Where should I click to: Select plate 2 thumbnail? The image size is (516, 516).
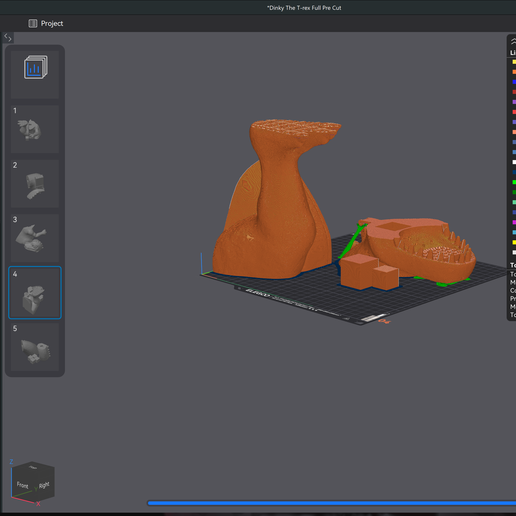[x=35, y=184]
